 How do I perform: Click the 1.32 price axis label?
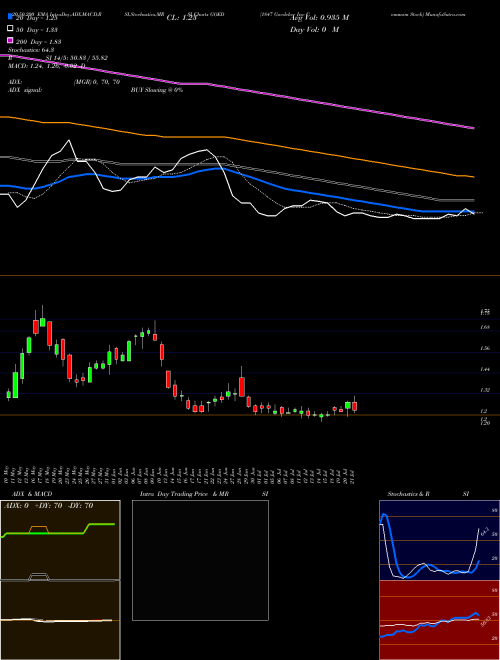point(484,390)
